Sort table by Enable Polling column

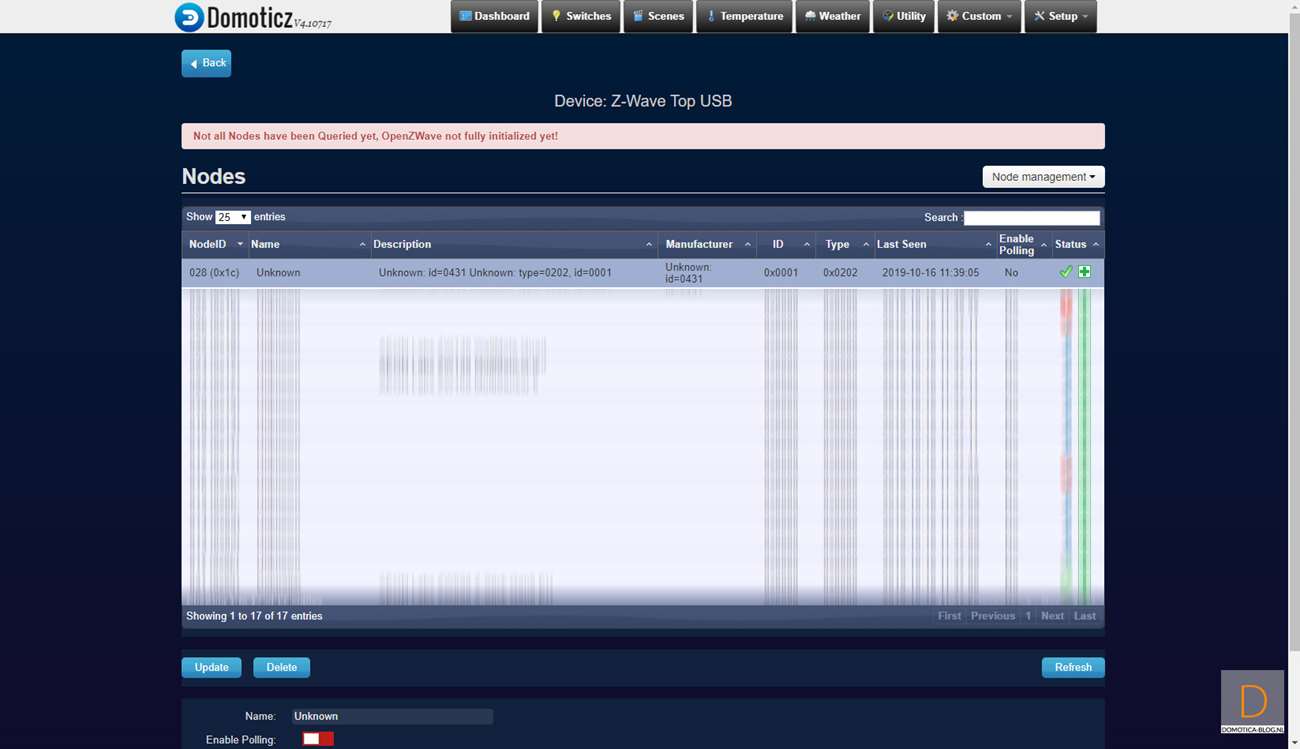[x=1023, y=244]
